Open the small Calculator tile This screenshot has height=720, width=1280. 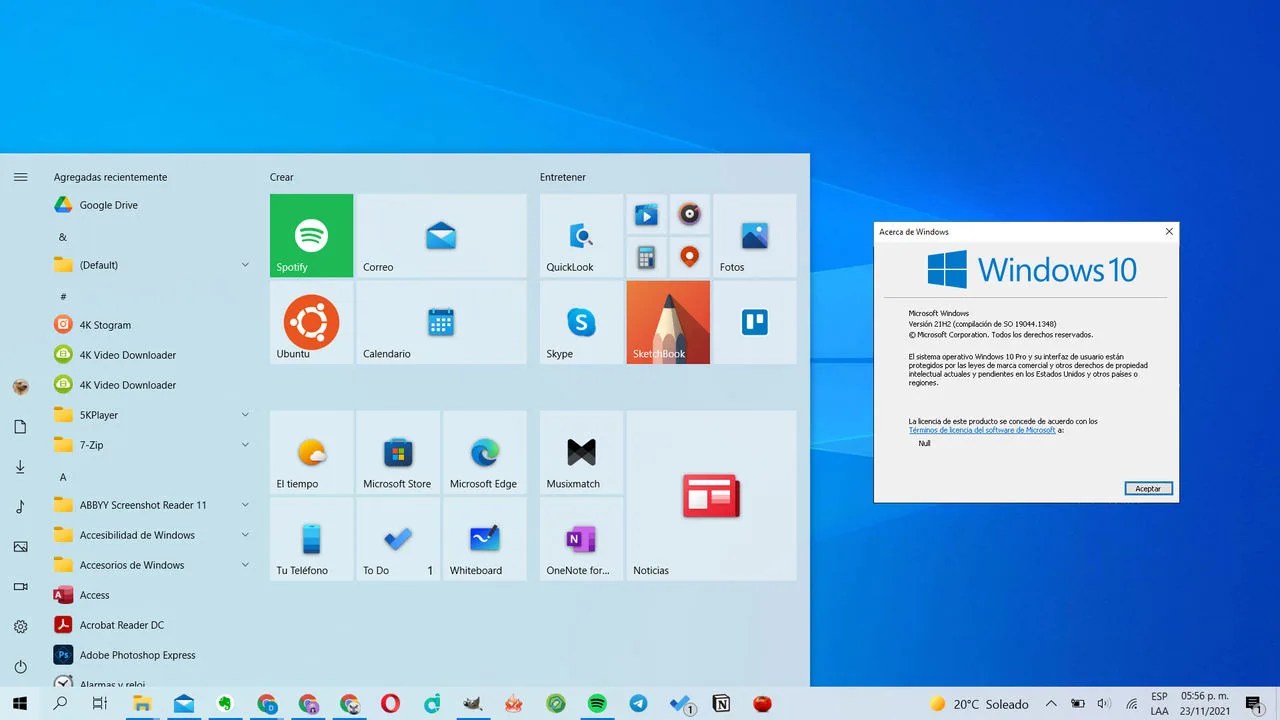click(646, 257)
